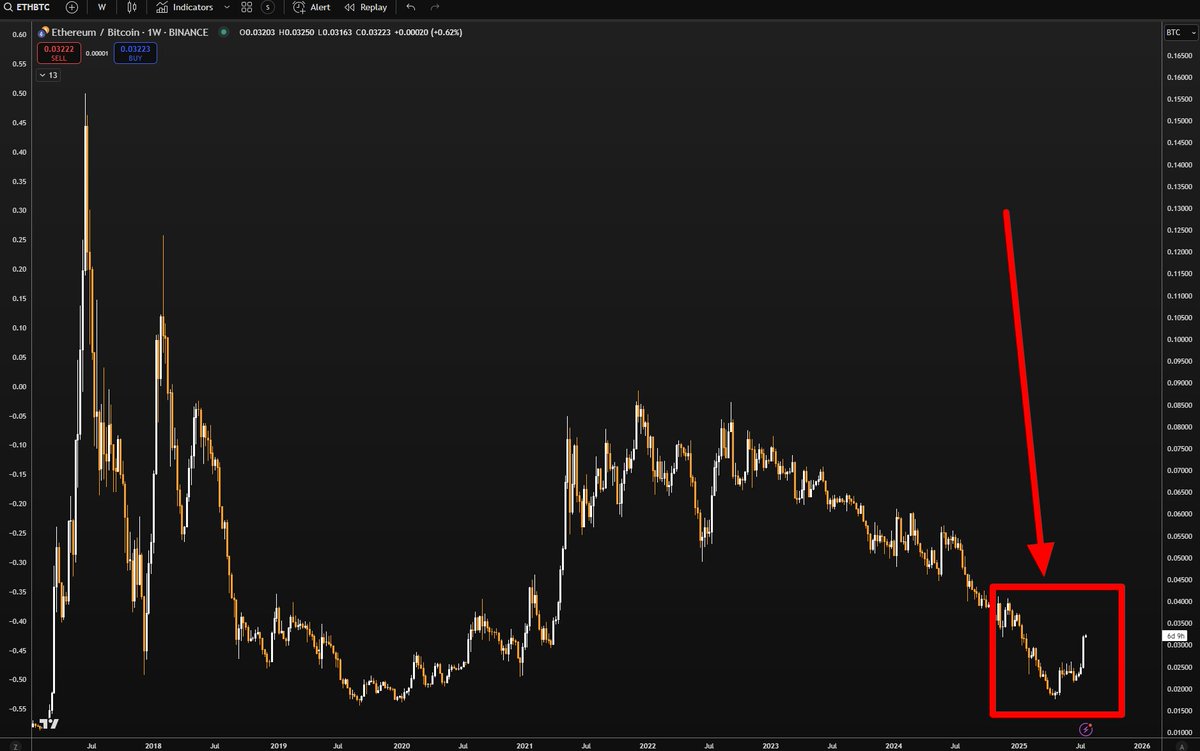Click the add symbol plus icon
Viewport: 1200px width, 751px height.
72,7
